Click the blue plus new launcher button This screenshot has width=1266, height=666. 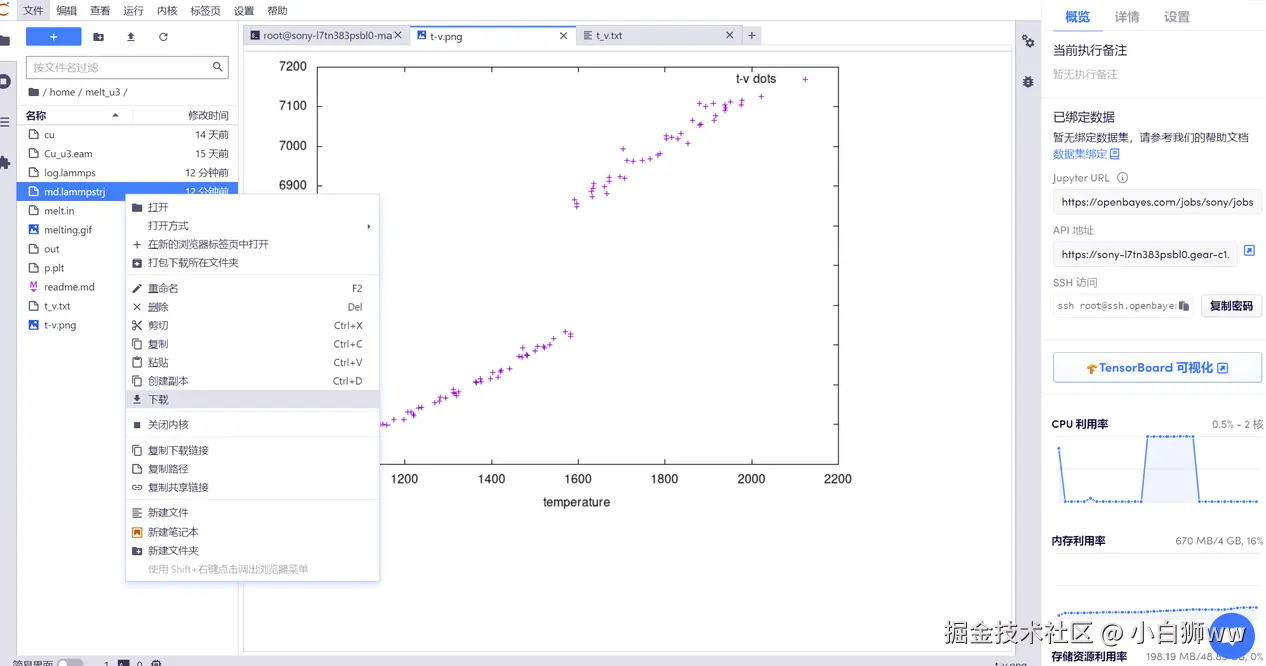53,37
